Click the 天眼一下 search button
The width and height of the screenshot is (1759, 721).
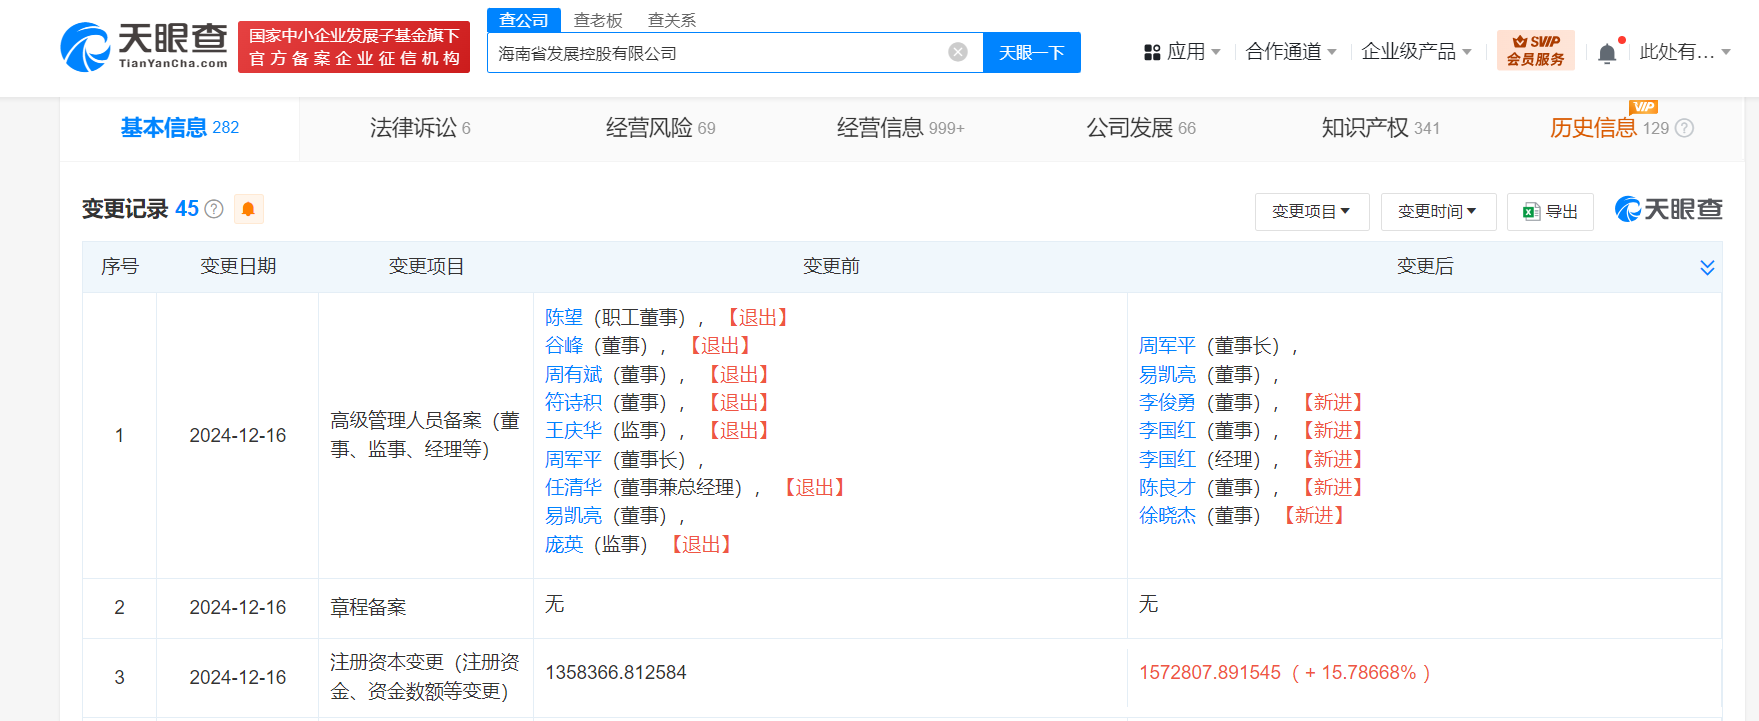(1032, 52)
